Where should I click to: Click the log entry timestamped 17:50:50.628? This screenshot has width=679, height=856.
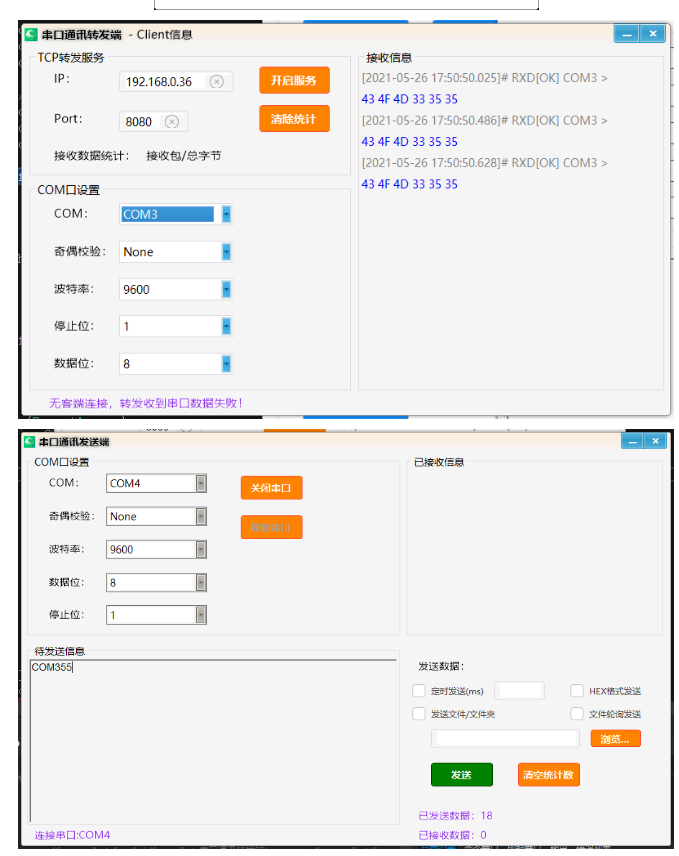(x=484, y=163)
